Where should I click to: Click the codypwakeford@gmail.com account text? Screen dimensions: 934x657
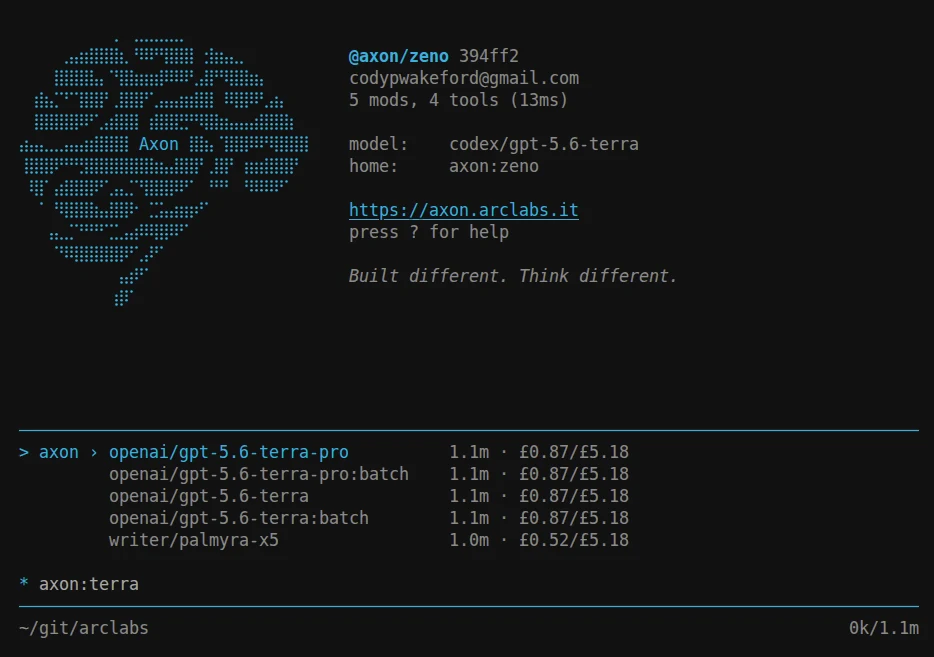point(464,79)
